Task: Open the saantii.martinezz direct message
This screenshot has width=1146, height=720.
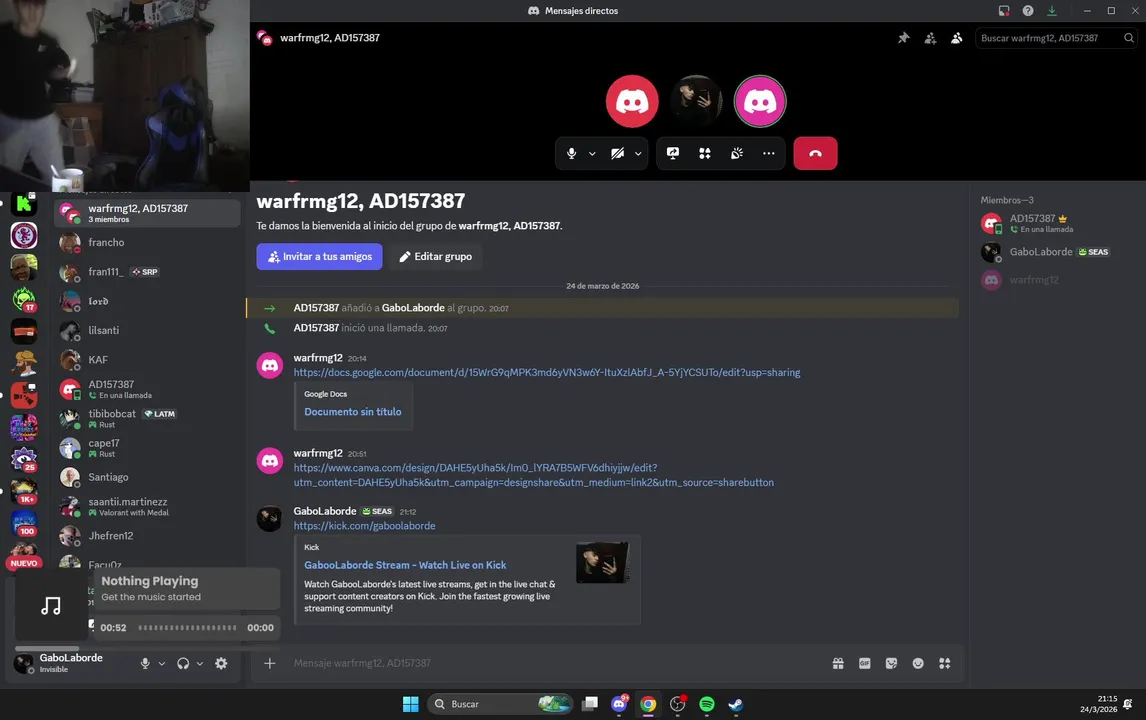Action: click(x=147, y=507)
